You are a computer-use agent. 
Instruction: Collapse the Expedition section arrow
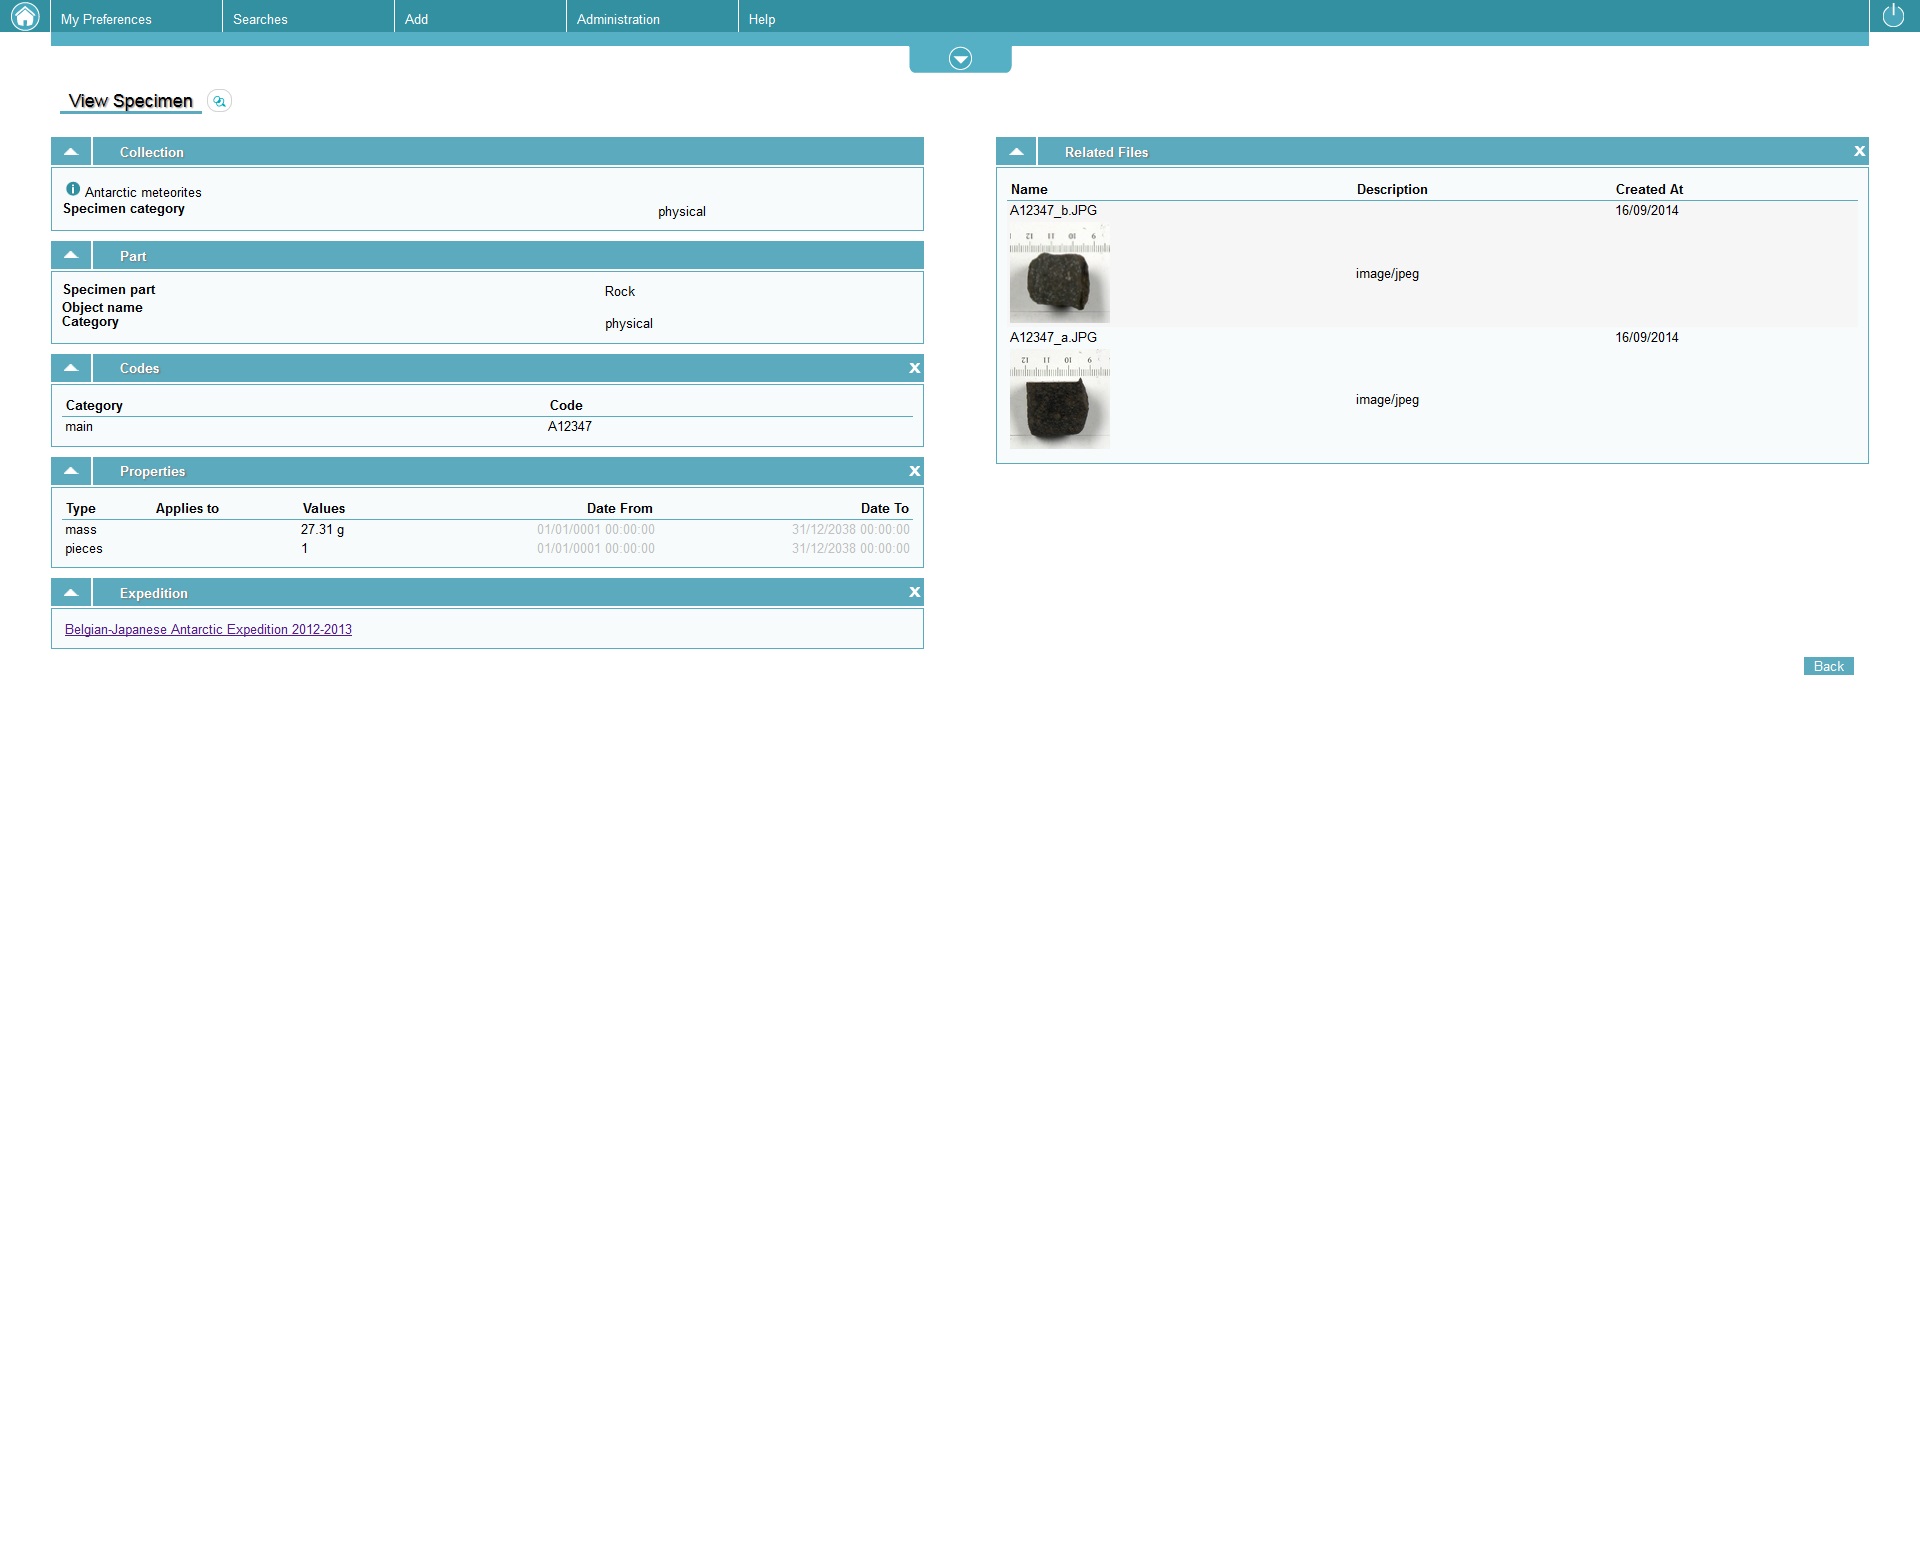[x=71, y=593]
